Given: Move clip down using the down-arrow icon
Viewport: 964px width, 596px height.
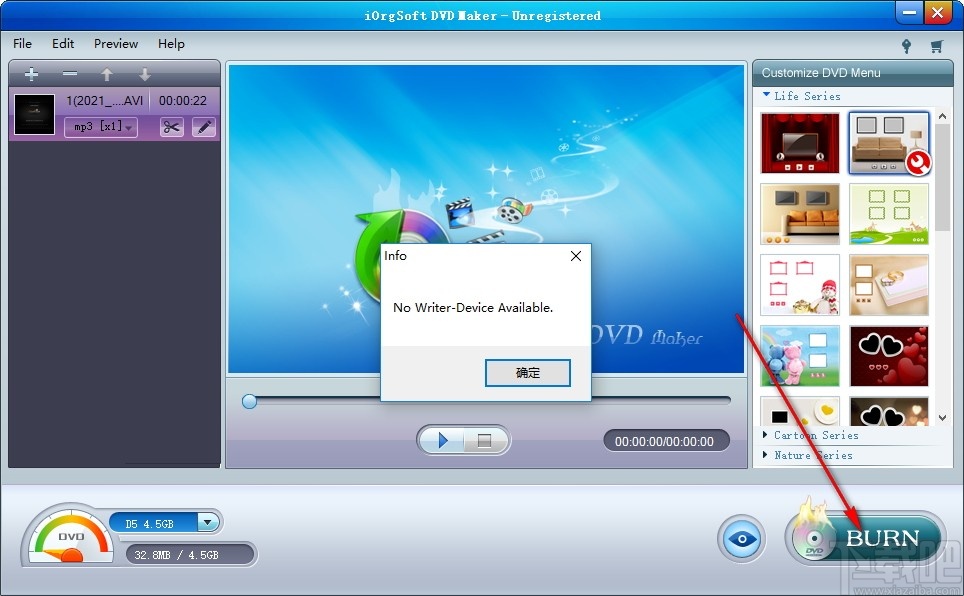Looking at the screenshot, I should click(144, 73).
